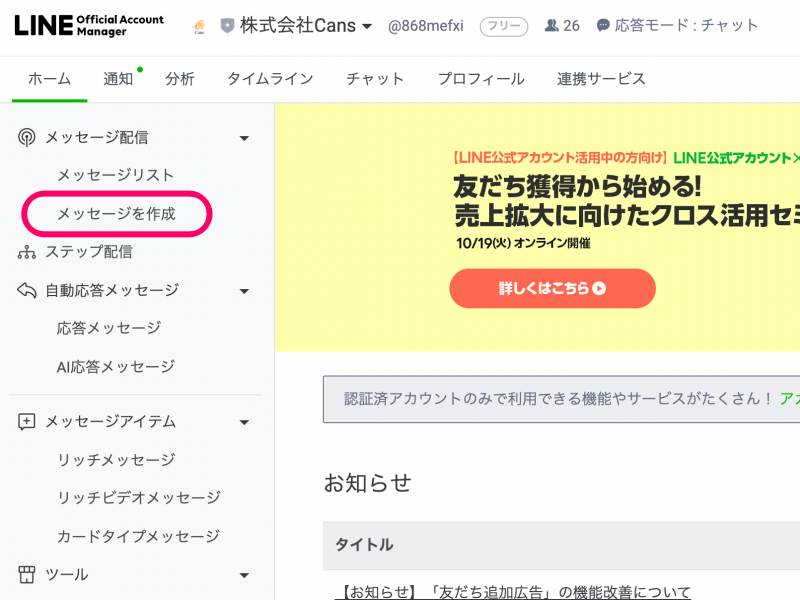800x600 pixels.
Task: Click the message broadcast antenna icon
Action: (27, 138)
